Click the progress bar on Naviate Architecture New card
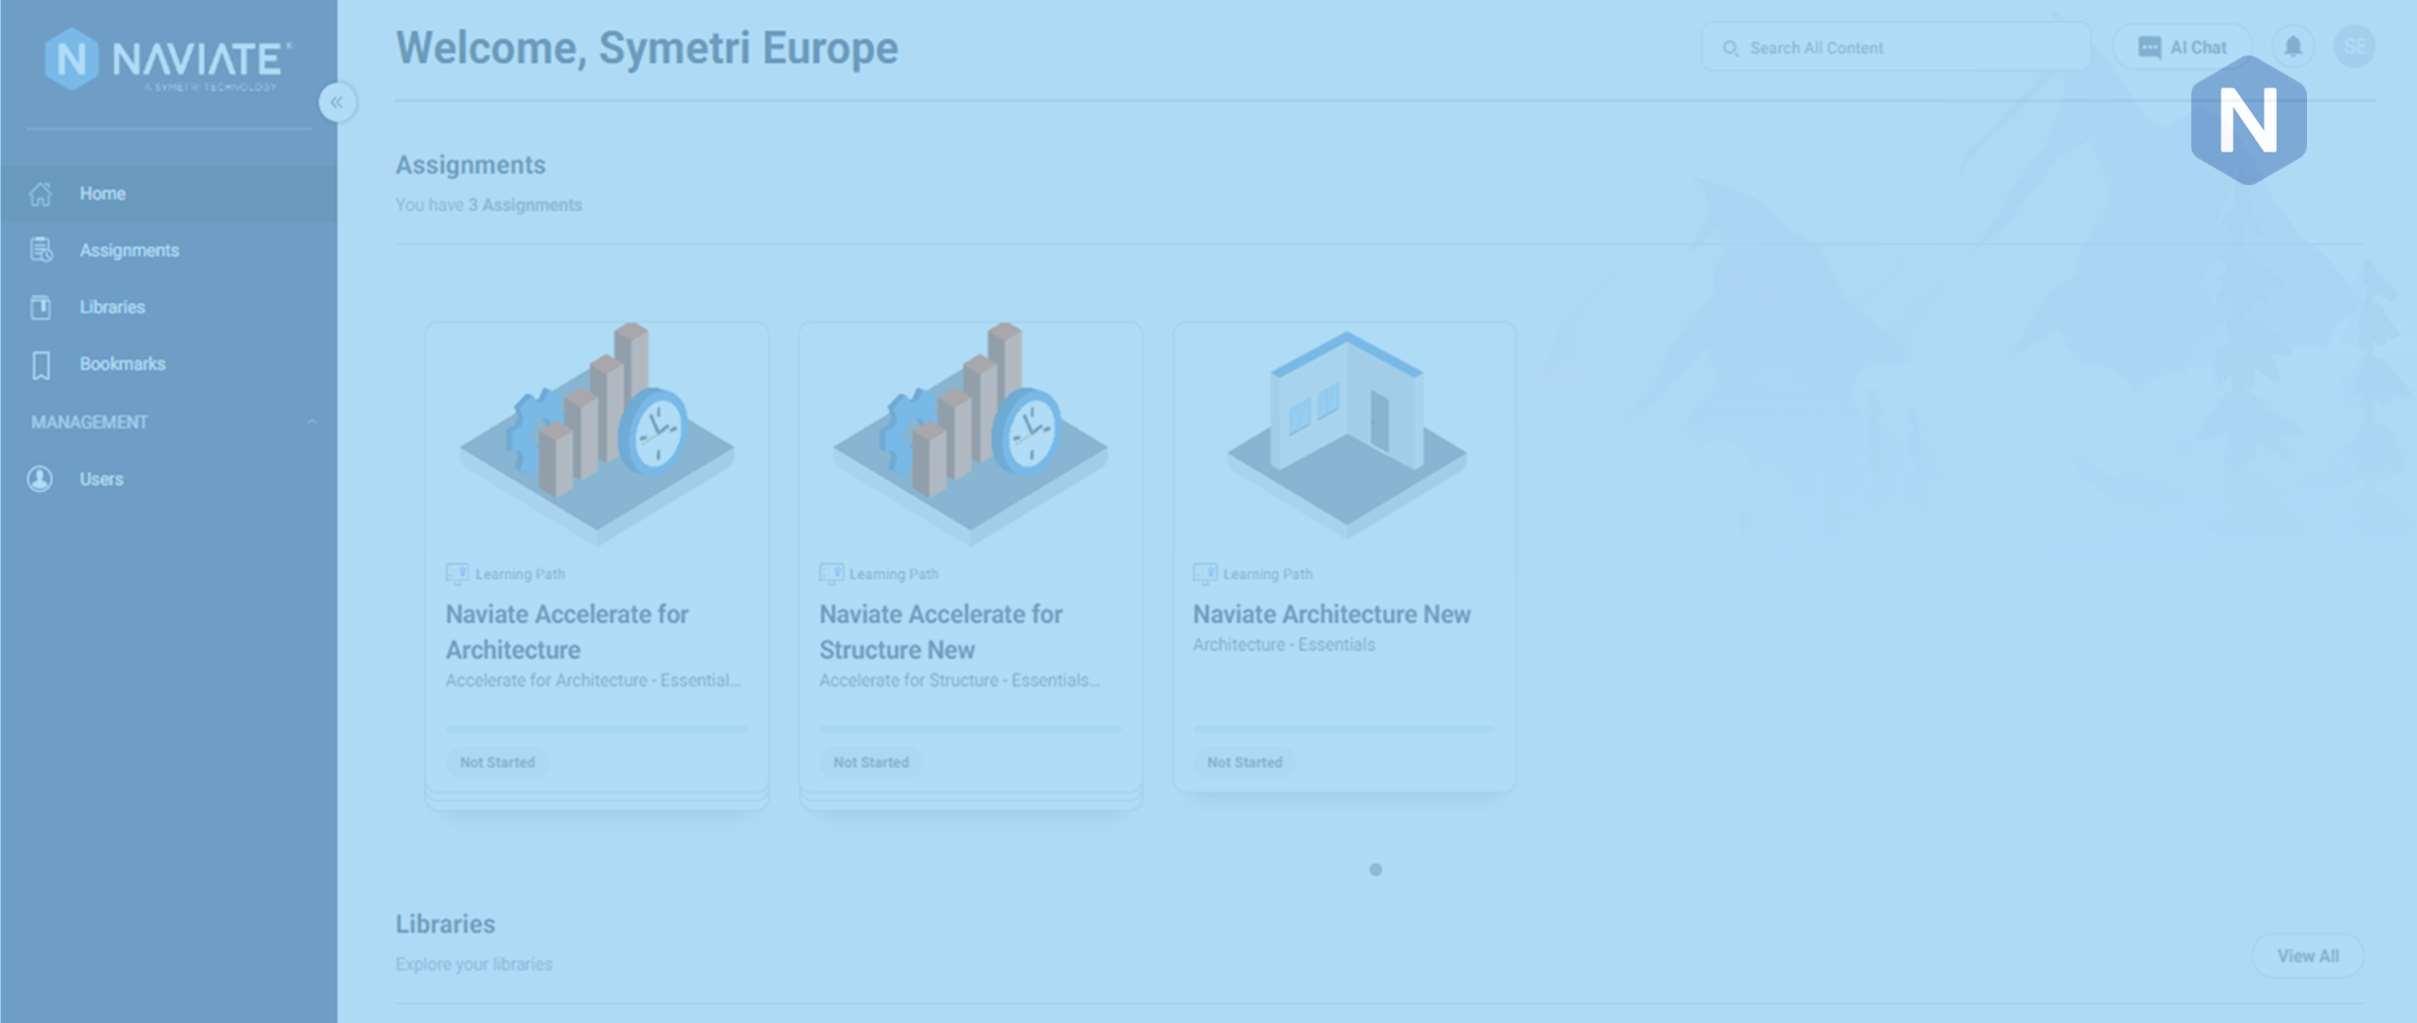Viewport: 2417px width, 1023px height. click(x=1345, y=729)
